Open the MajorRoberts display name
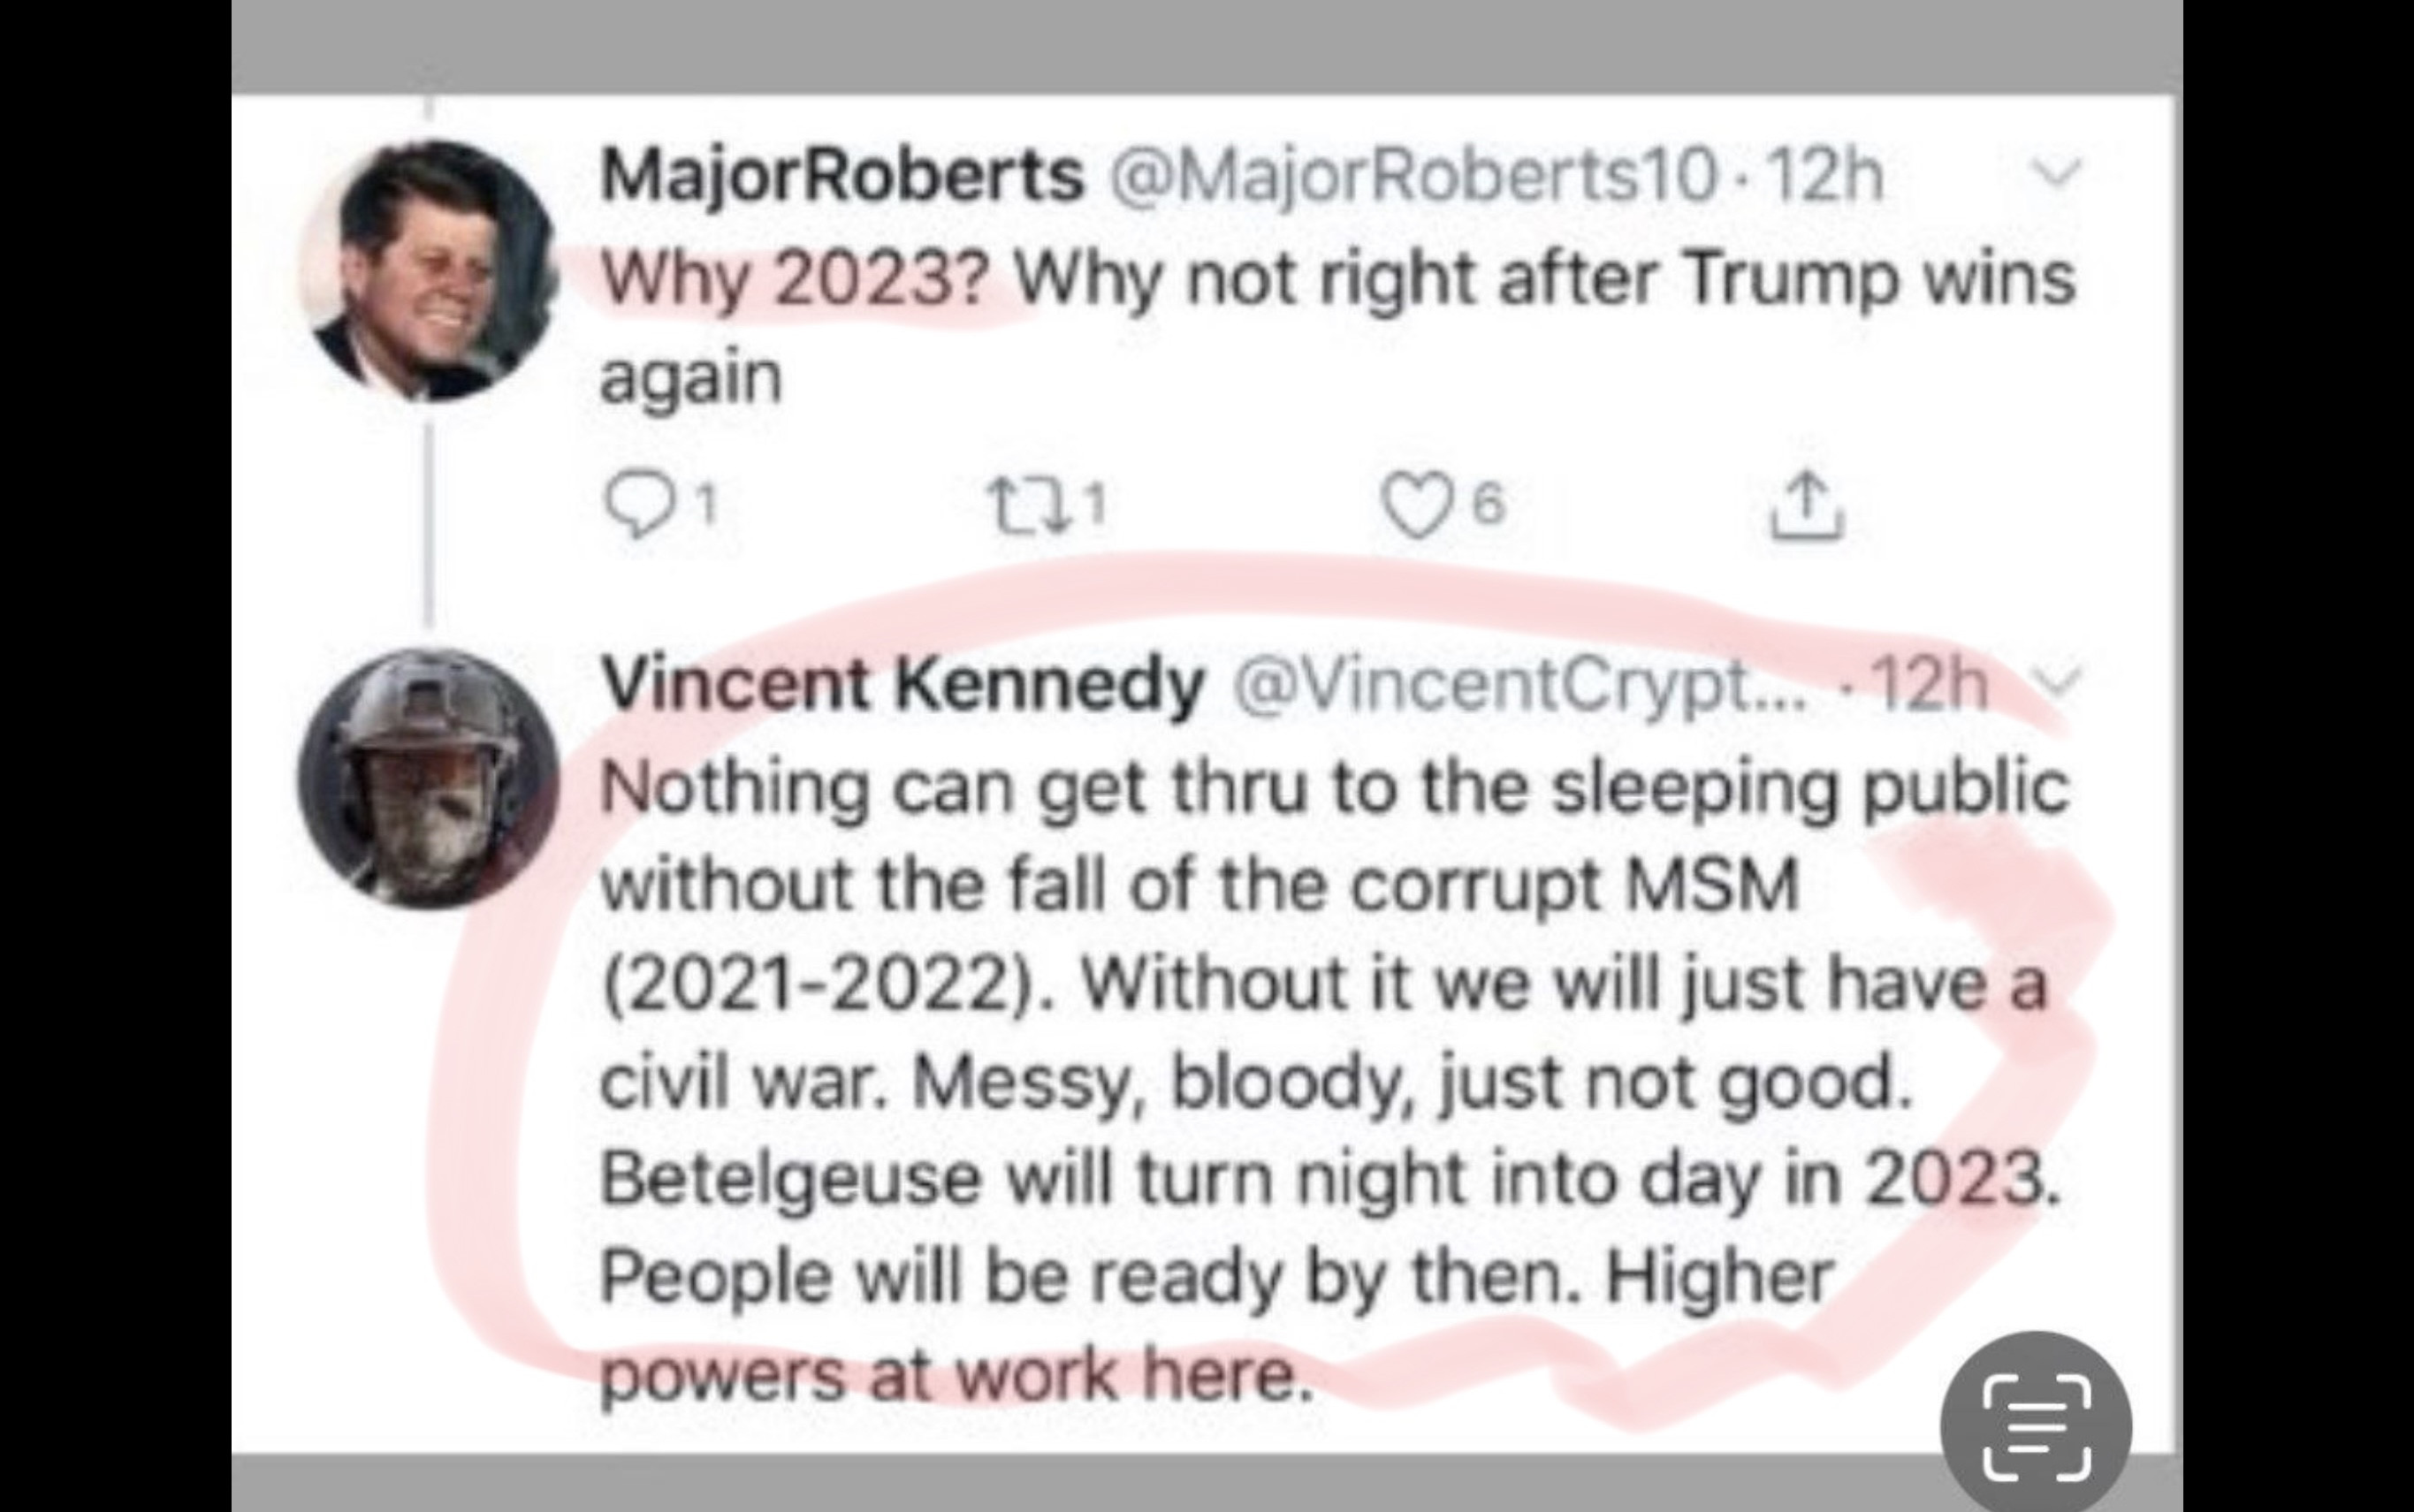The height and width of the screenshot is (1512, 2414). click(x=841, y=177)
